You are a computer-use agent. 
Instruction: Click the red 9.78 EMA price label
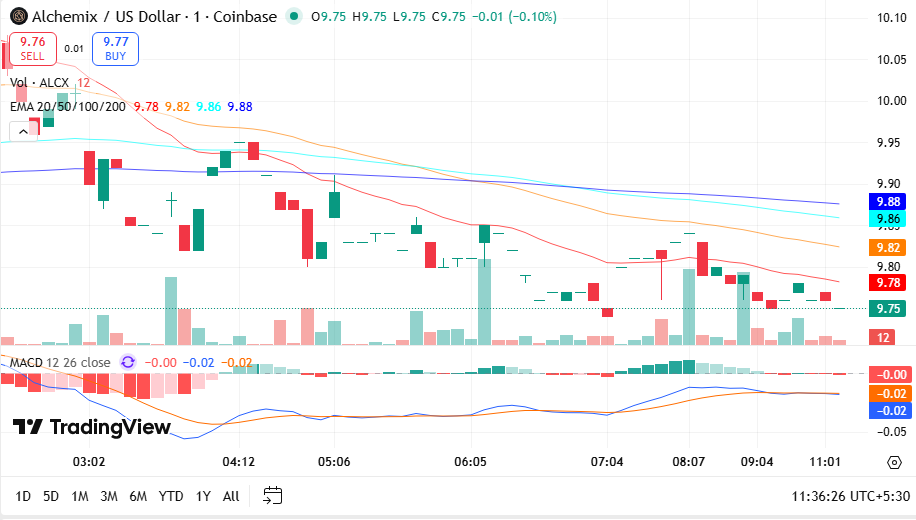coord(888,283)
